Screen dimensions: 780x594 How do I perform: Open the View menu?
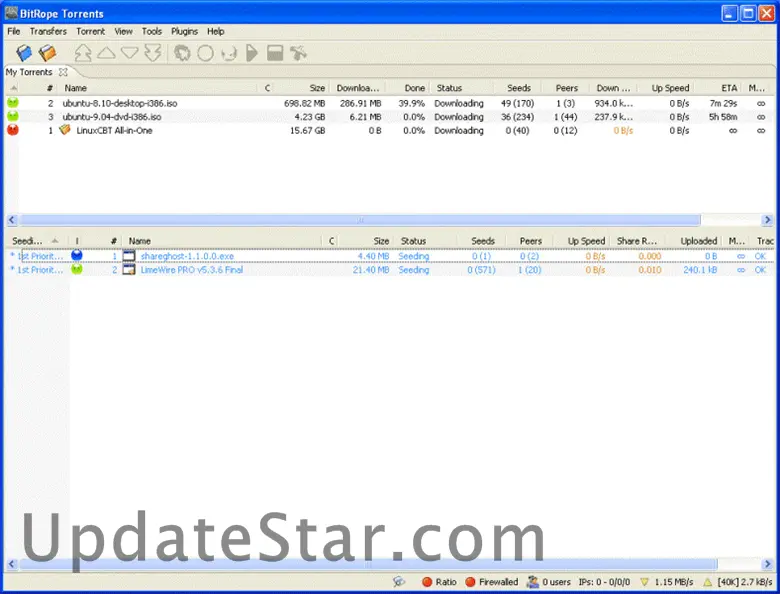(x=123, y=31)
